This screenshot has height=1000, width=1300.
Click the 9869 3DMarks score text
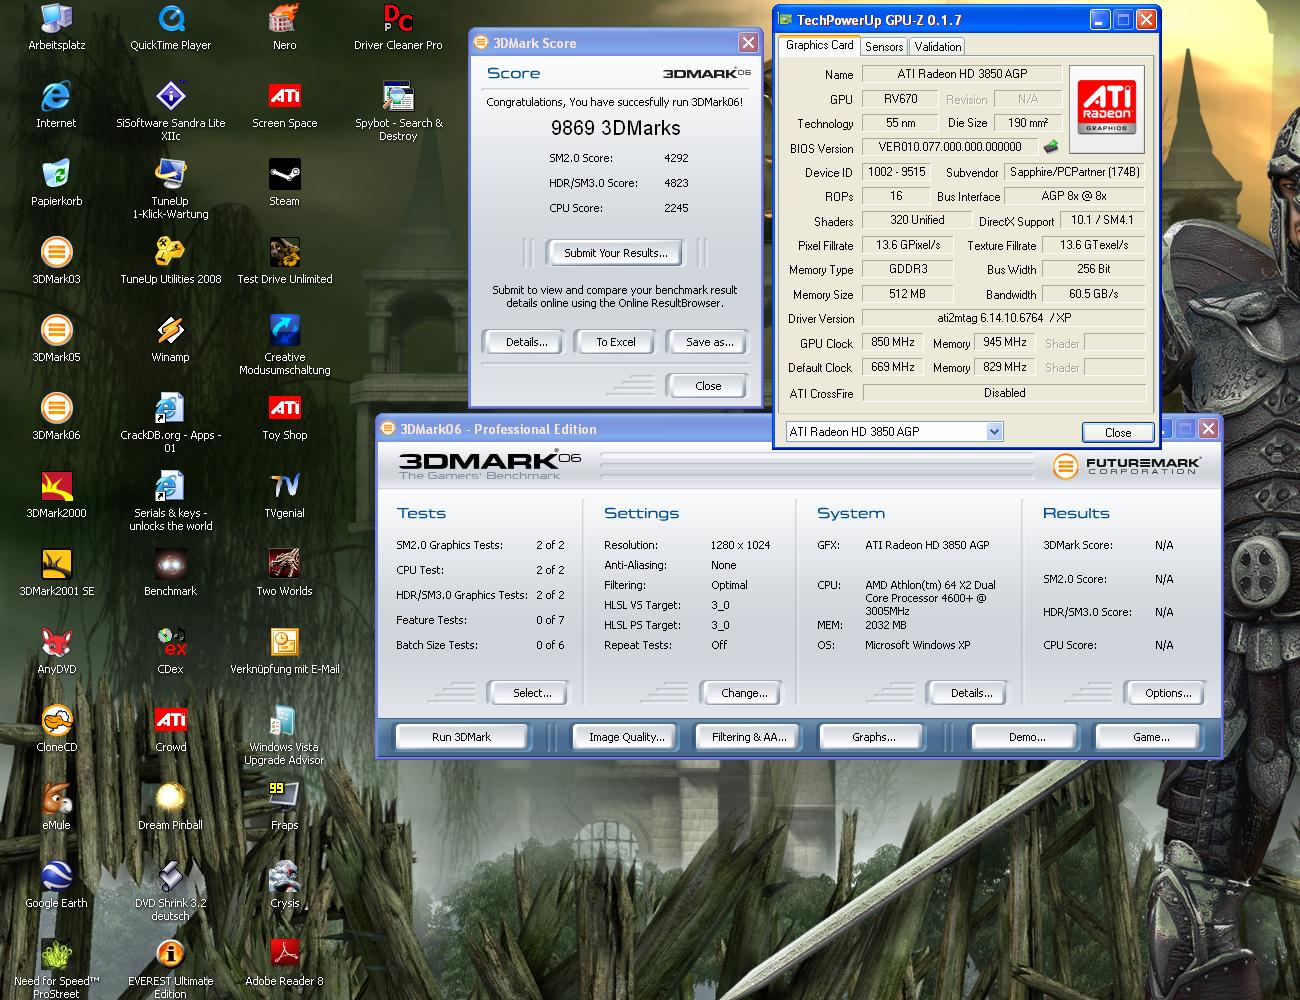[x=615, y=128]
